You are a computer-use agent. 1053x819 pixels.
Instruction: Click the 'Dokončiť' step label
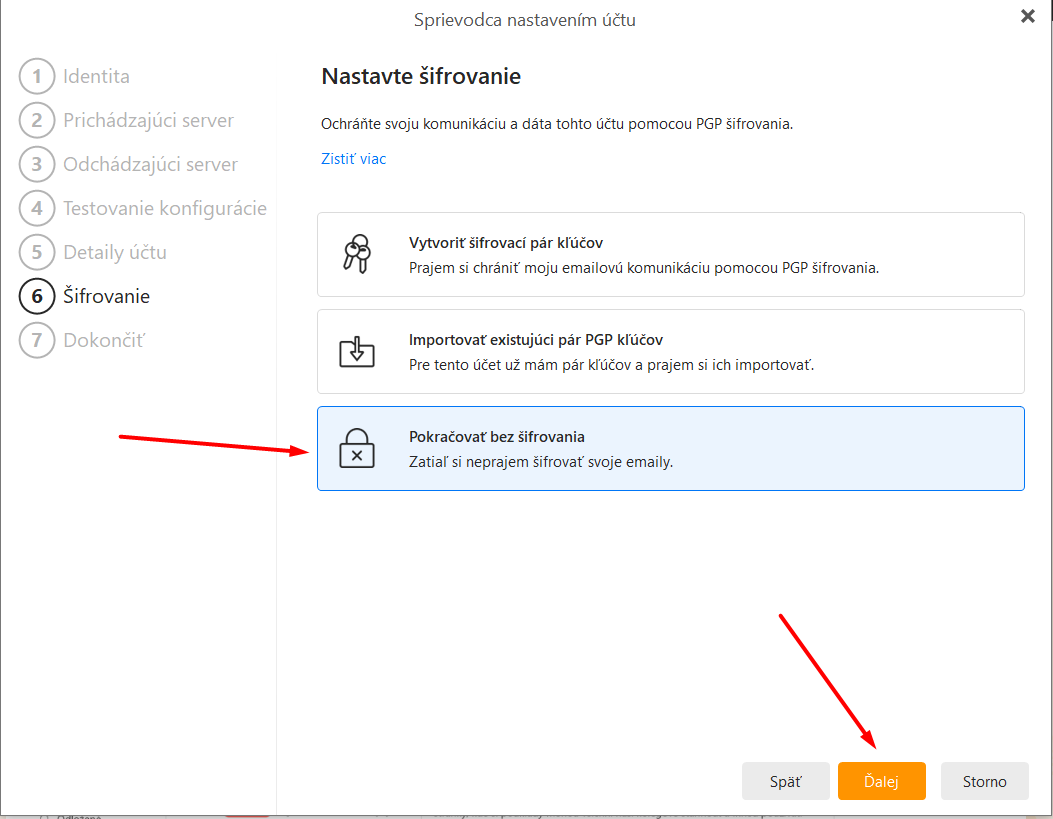pyautogui.click(x=104, y=341)
